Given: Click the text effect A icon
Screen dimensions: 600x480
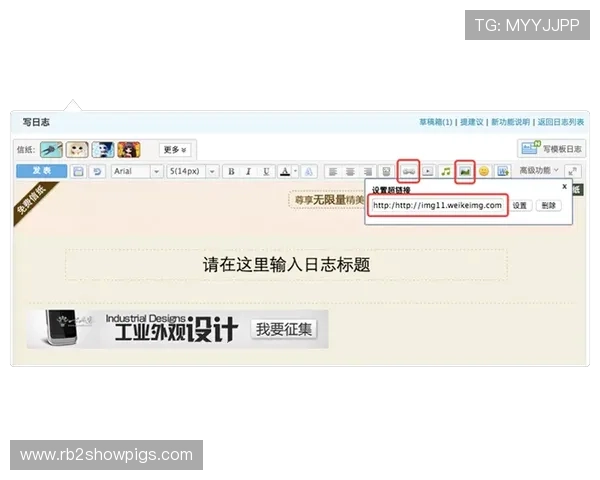Looking at the screenshot, I should (308, 171).
